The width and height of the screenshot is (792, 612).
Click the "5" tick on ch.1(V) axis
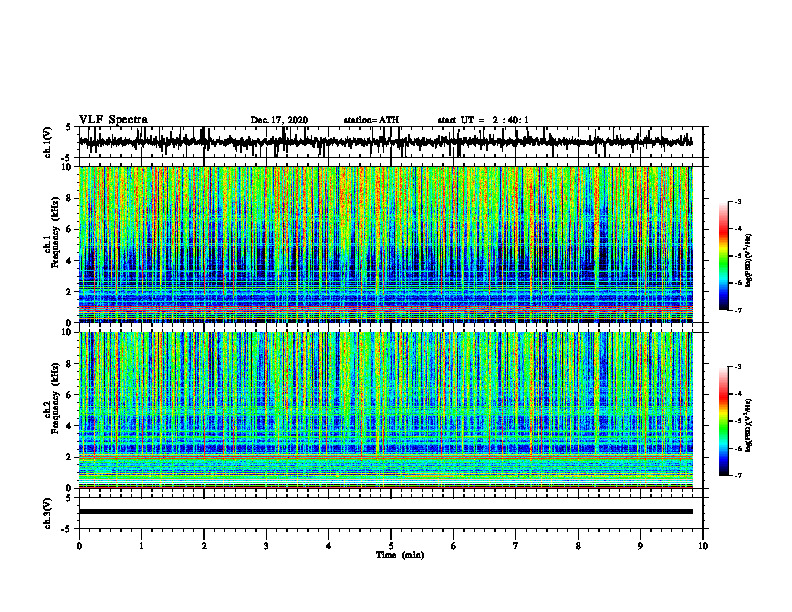pos(69,128)
